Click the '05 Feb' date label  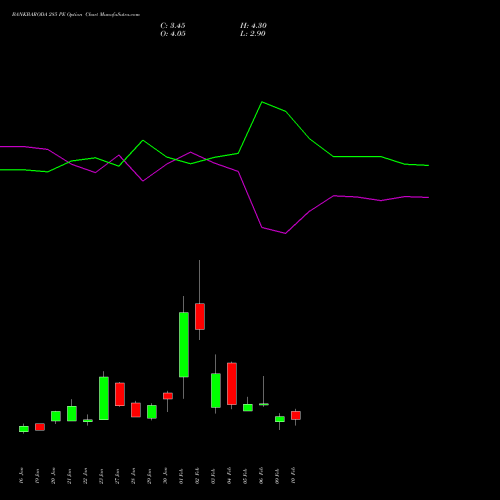click(245, 476)
